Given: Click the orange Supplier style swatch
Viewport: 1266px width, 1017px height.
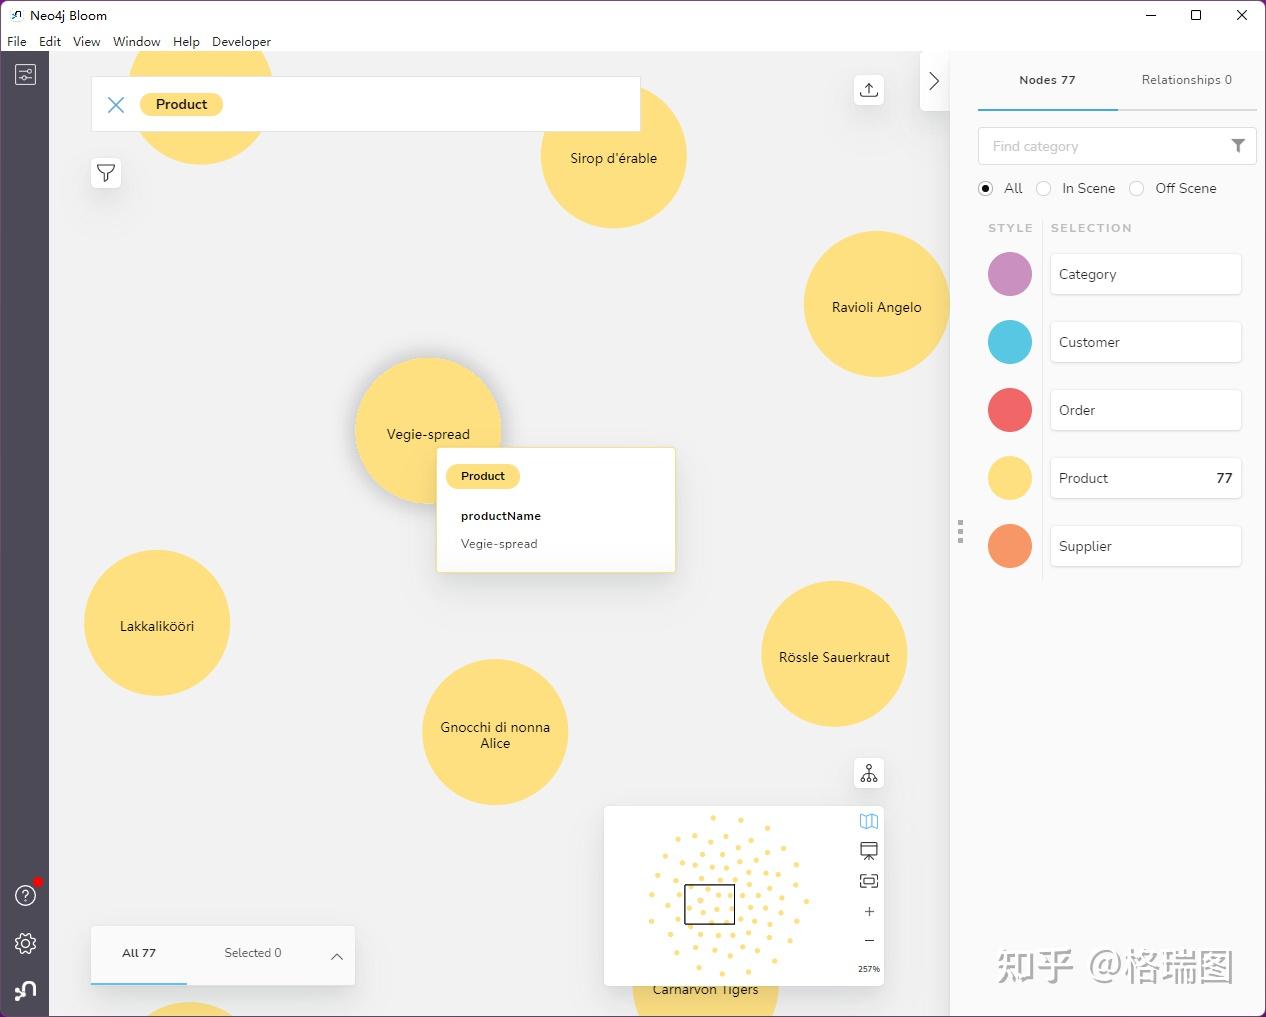Looking at the screenshot, I should tap(1010, 546).
